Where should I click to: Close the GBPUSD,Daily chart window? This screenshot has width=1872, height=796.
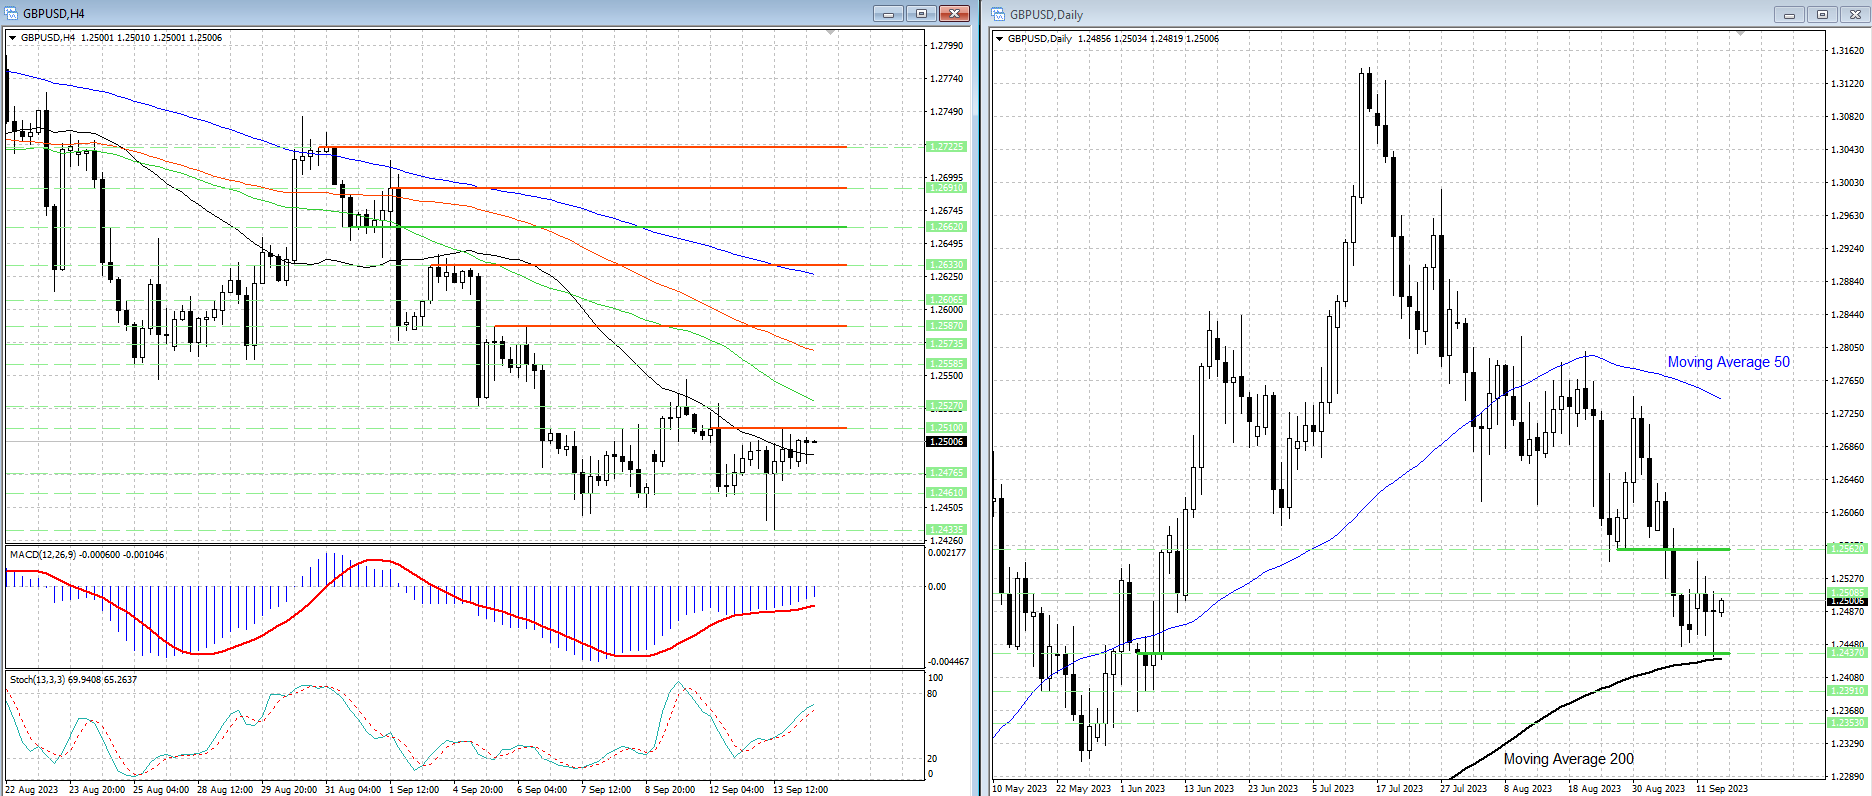pos(1855,14)
